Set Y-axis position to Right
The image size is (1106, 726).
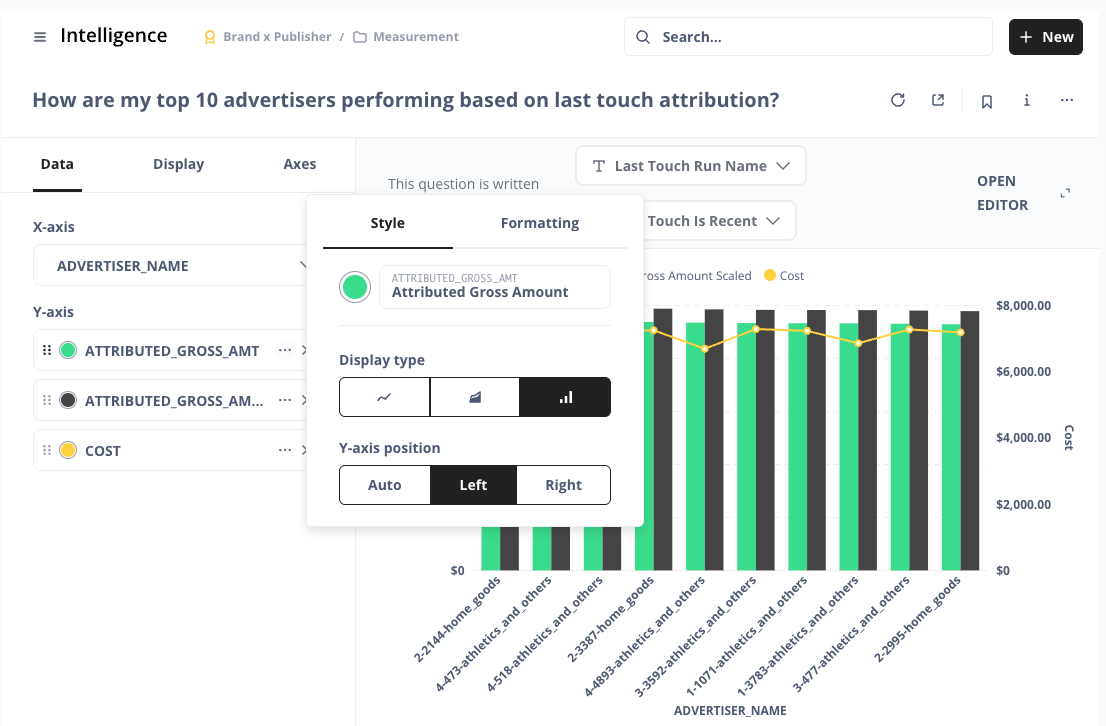click(x=563, y=485)
